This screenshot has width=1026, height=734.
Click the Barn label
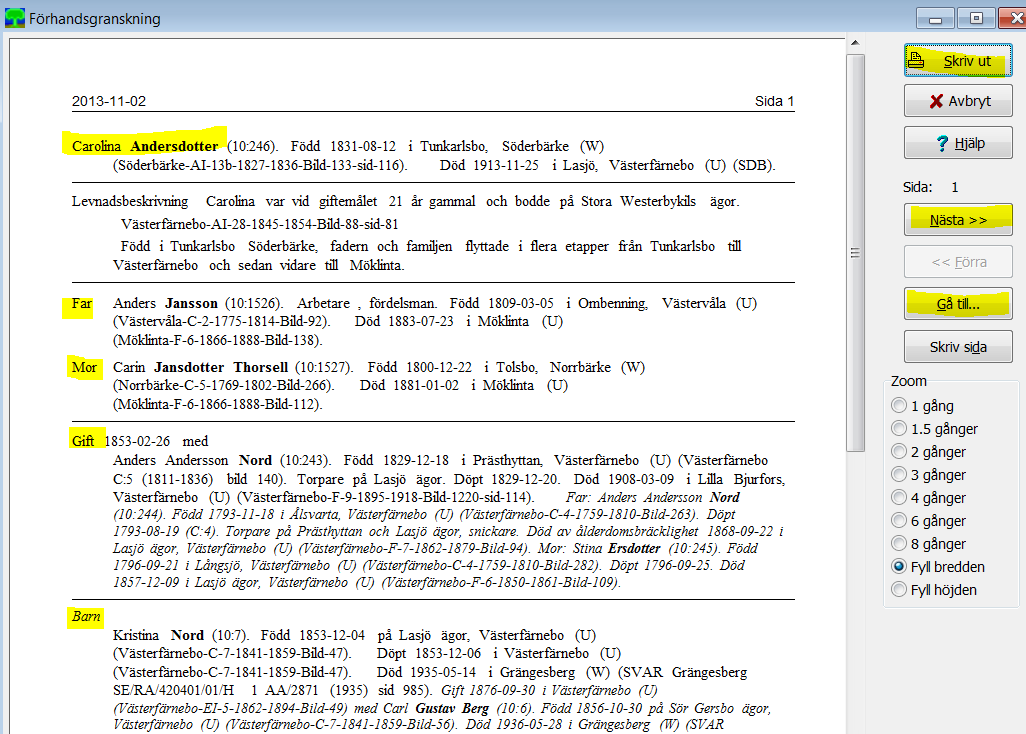[86, 616]
